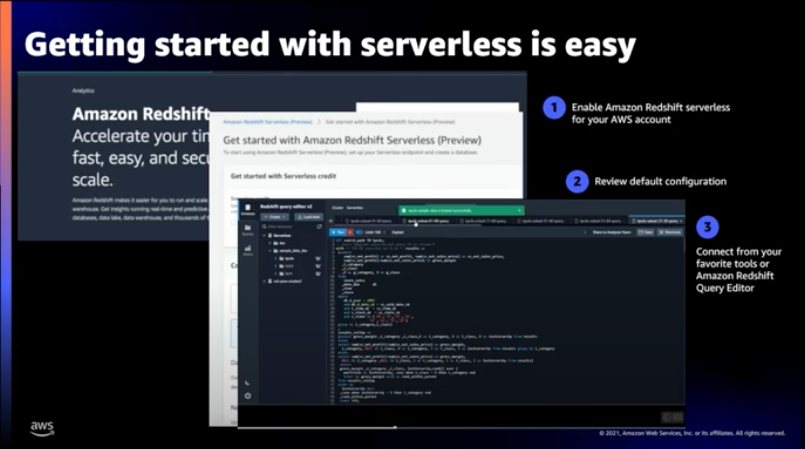Click the Shortcuts button

point(670,232)
